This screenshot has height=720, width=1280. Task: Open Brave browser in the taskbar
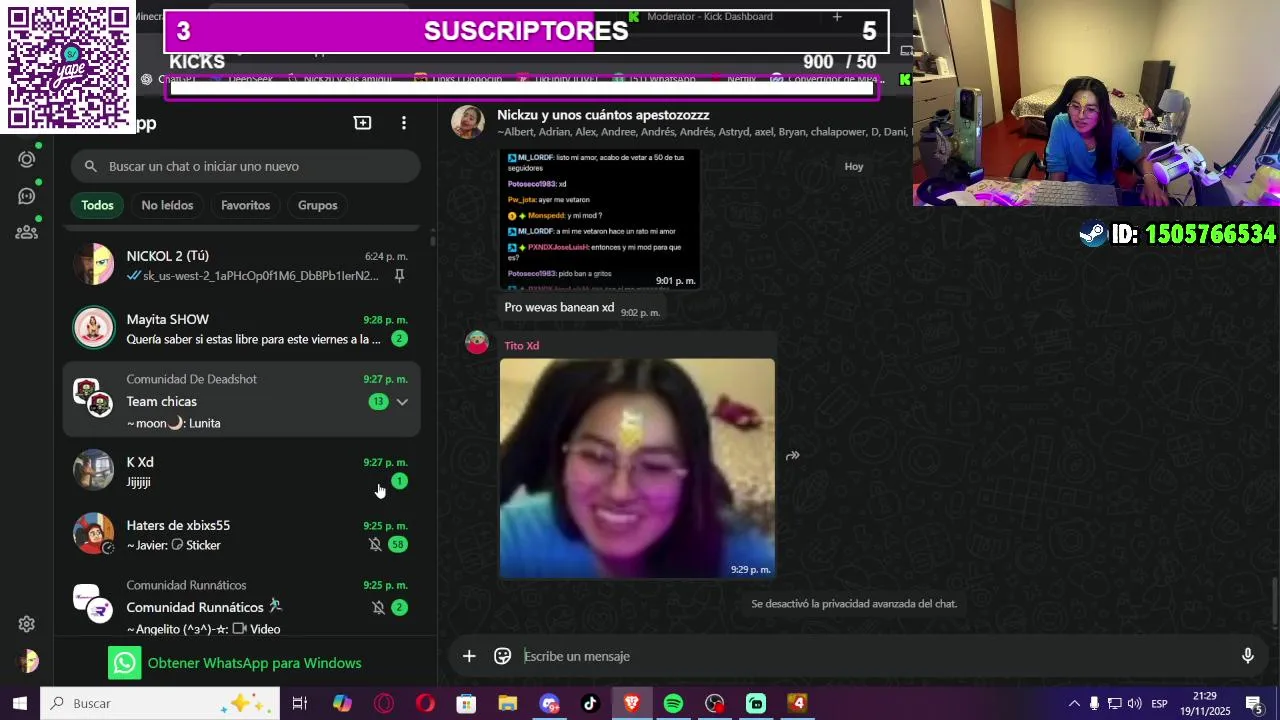pyautogui.click(x=632, y=703)
